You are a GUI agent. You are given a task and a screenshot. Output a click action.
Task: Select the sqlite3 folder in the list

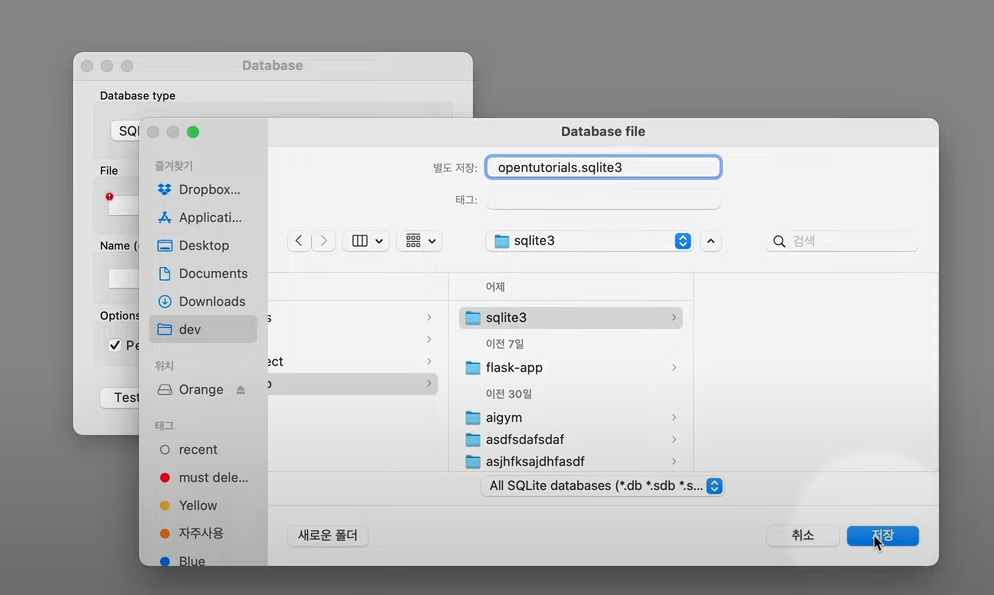(x=571, y=317)
